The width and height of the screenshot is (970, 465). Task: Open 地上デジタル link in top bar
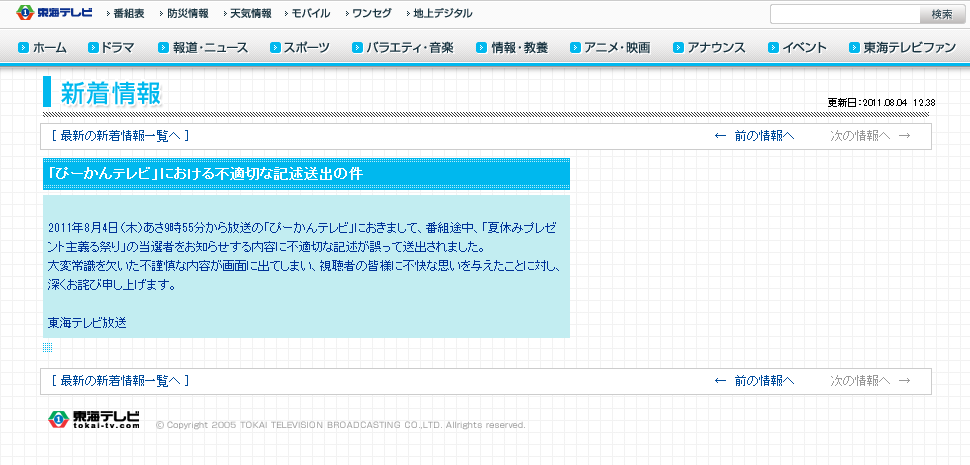(x=442, y=13)
